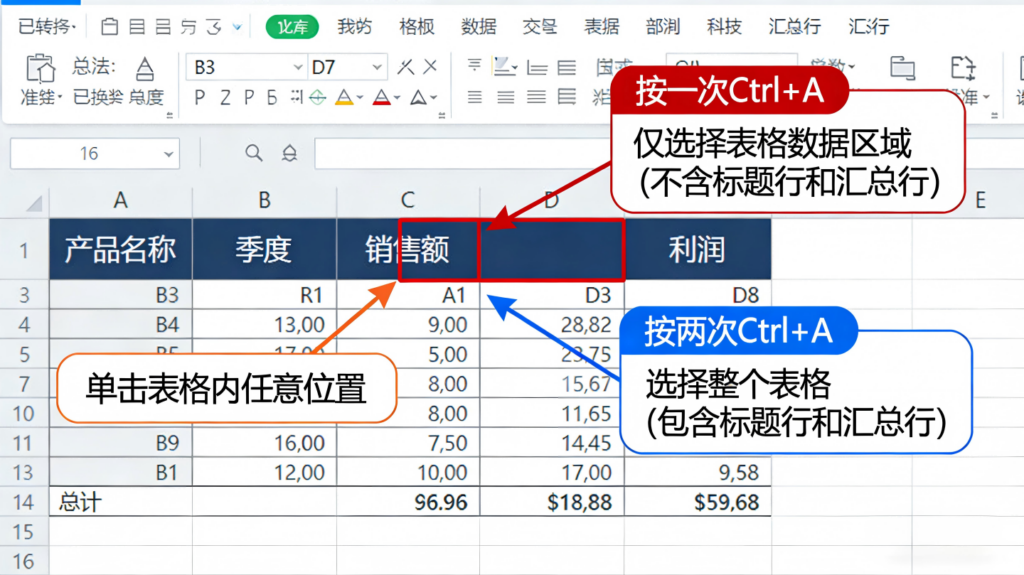This screenshot has height=575, width=1024.
Task: Toggle the second P format button
Action: (249, 98)
